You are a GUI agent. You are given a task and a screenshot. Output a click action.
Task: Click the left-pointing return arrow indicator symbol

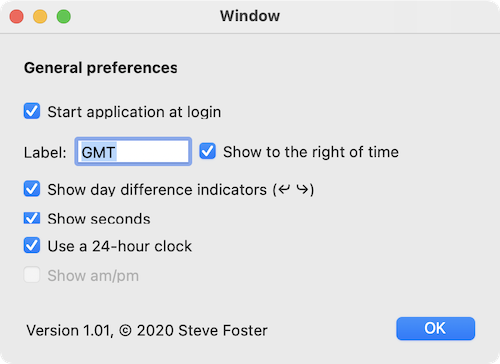pos(284,189)
